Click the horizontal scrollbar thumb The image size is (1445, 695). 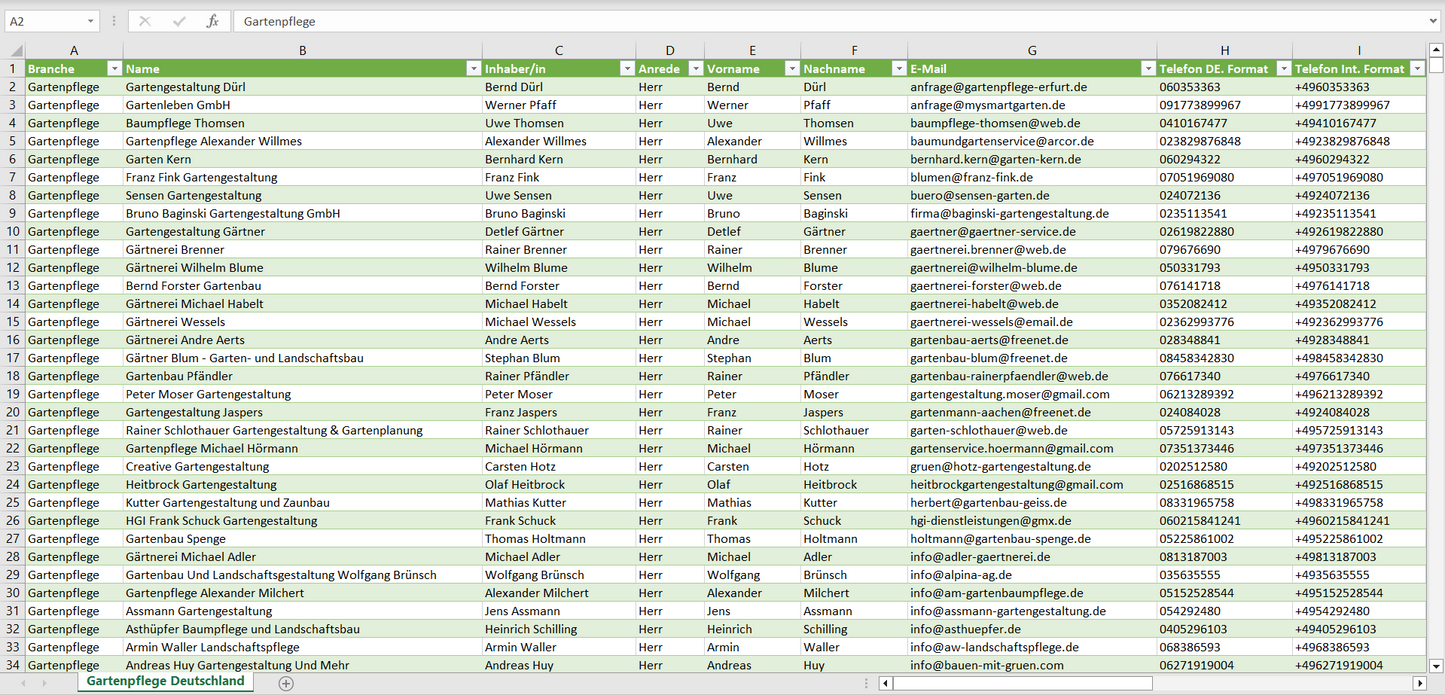point(1021,683)
